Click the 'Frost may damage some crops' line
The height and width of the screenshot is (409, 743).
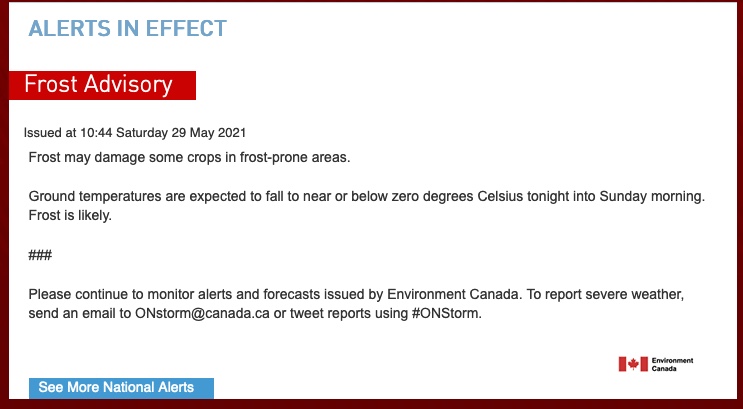pos(189,157)
